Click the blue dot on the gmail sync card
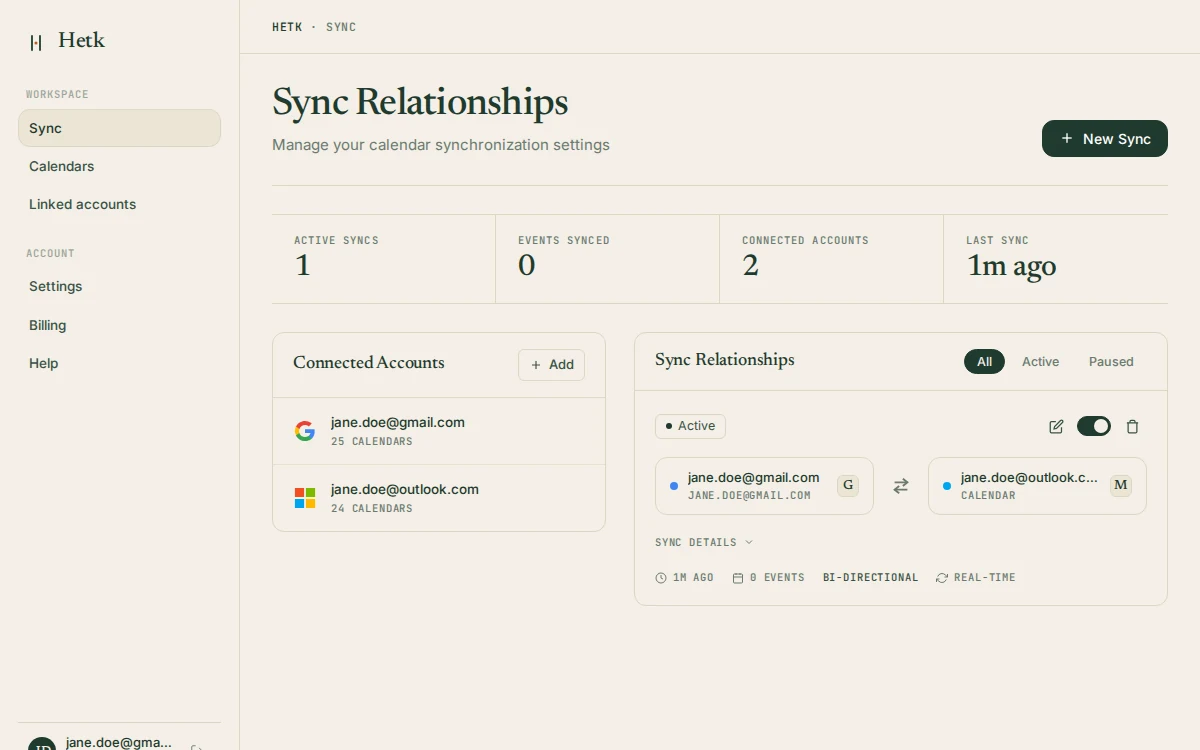Viewport: 1200px width, 750px height. click(x=674, y=486)
